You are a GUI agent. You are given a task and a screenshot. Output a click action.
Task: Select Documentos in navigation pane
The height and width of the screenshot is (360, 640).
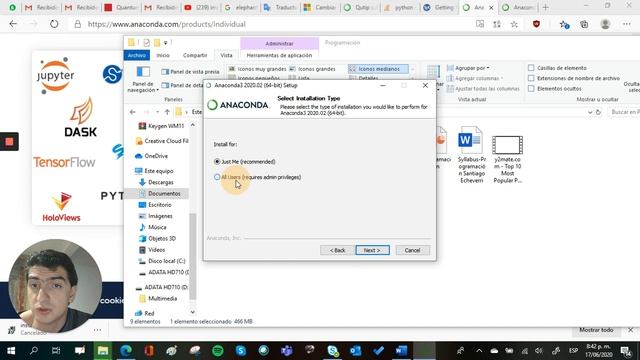(160, 193)
